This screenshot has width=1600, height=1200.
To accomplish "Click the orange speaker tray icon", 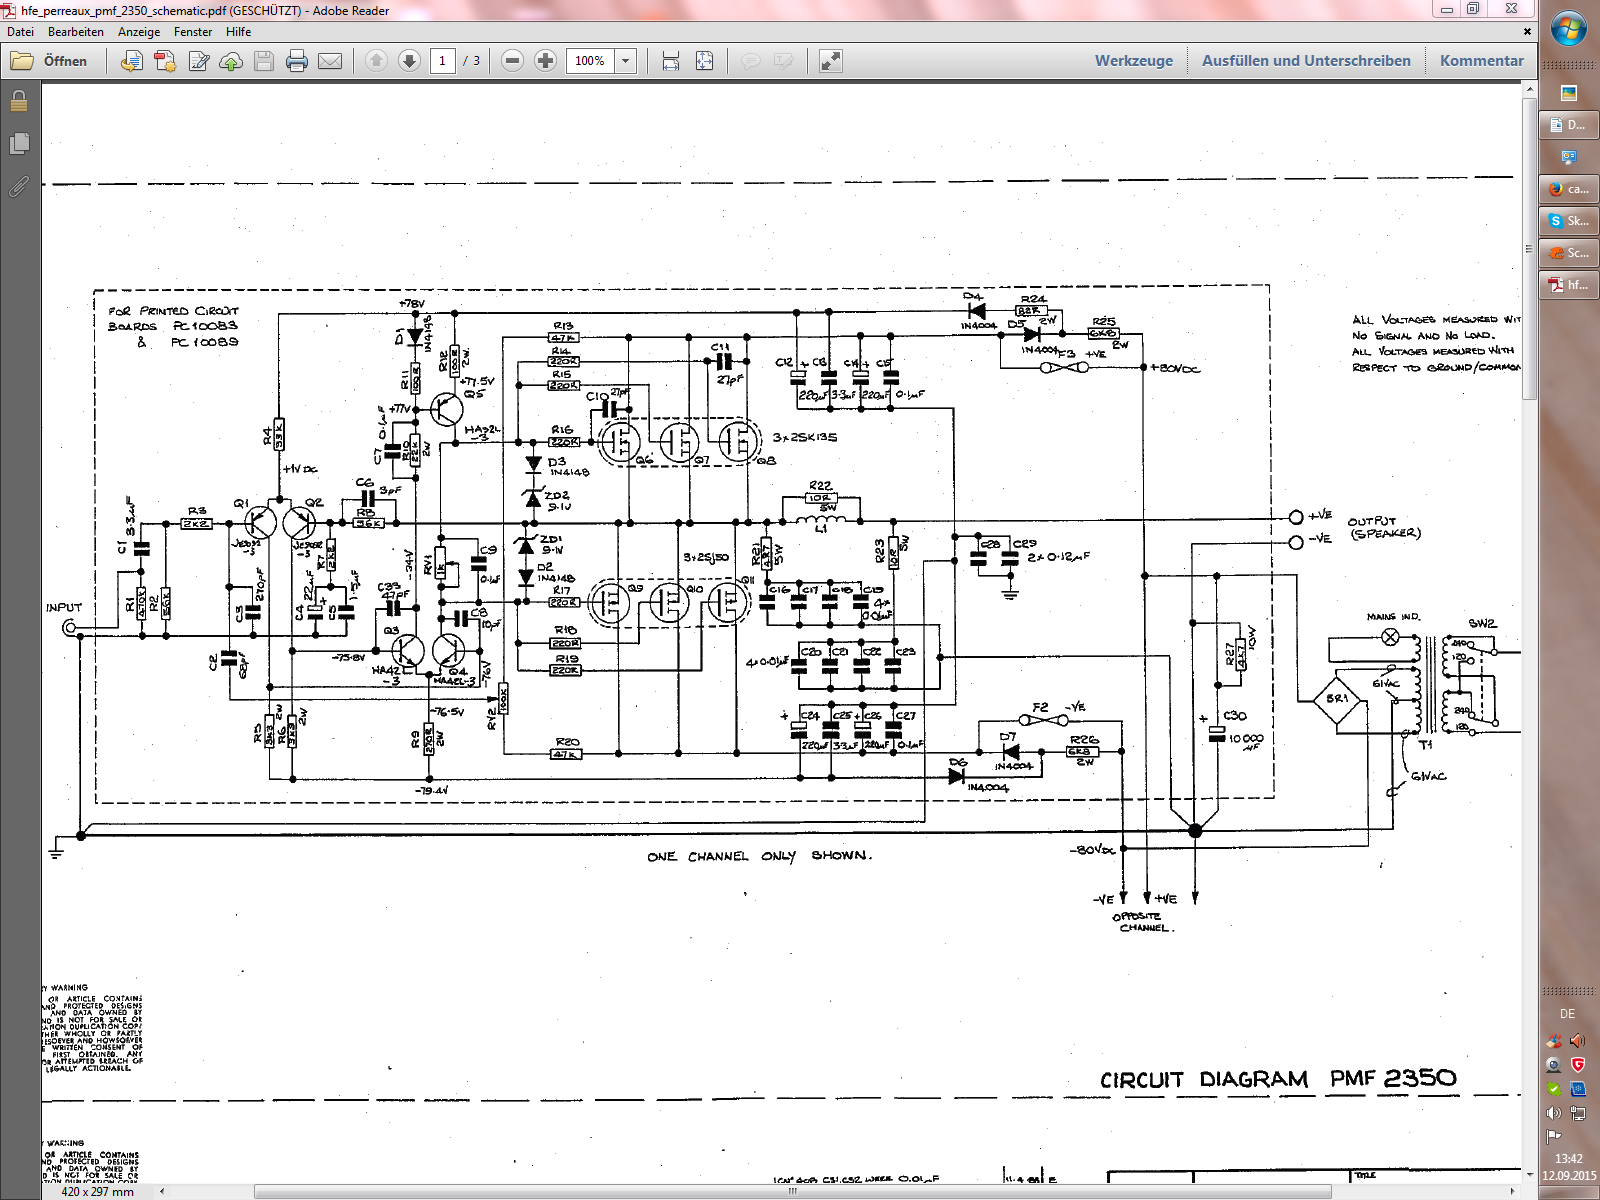I will [1578, 1041].
